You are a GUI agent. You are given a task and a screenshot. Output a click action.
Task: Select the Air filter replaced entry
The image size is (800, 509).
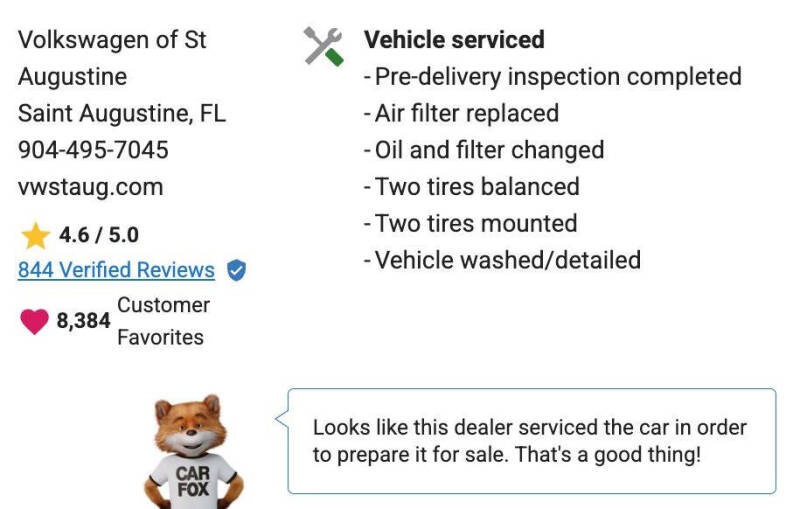click(461, 113)
